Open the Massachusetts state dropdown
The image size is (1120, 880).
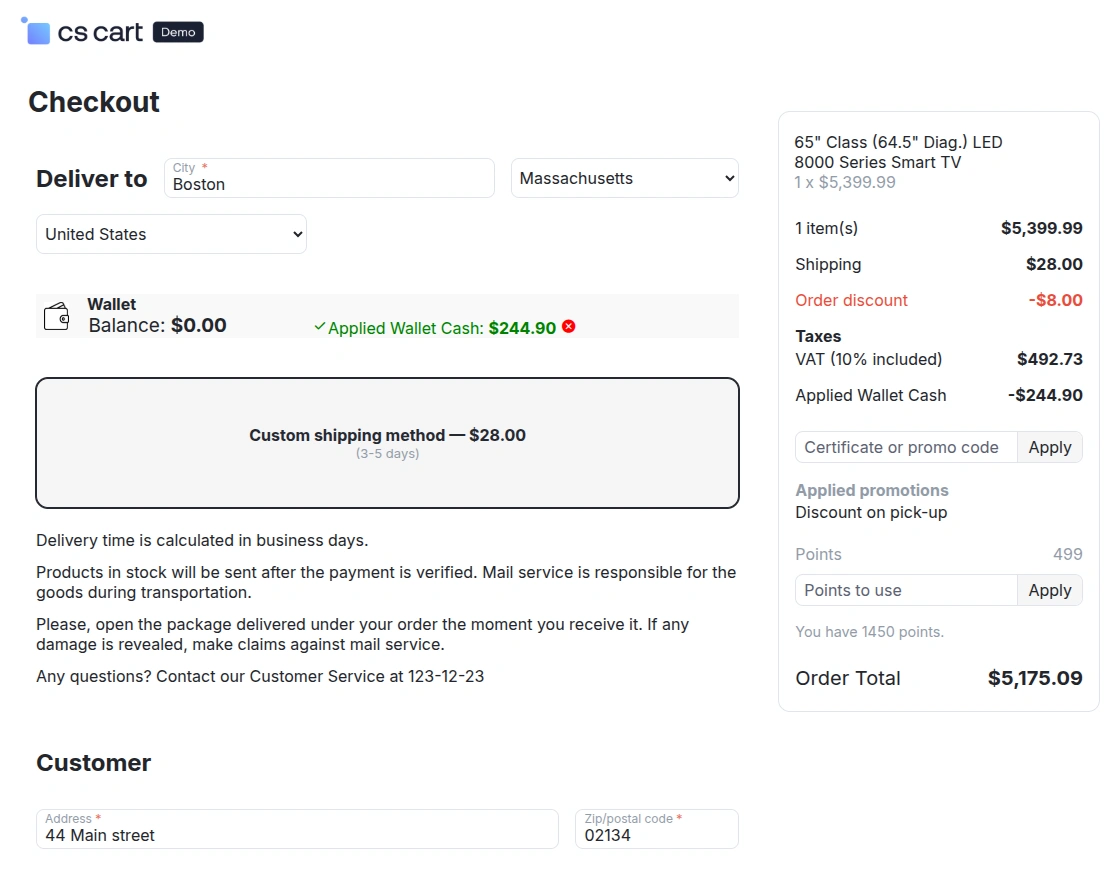click(624, 178)
